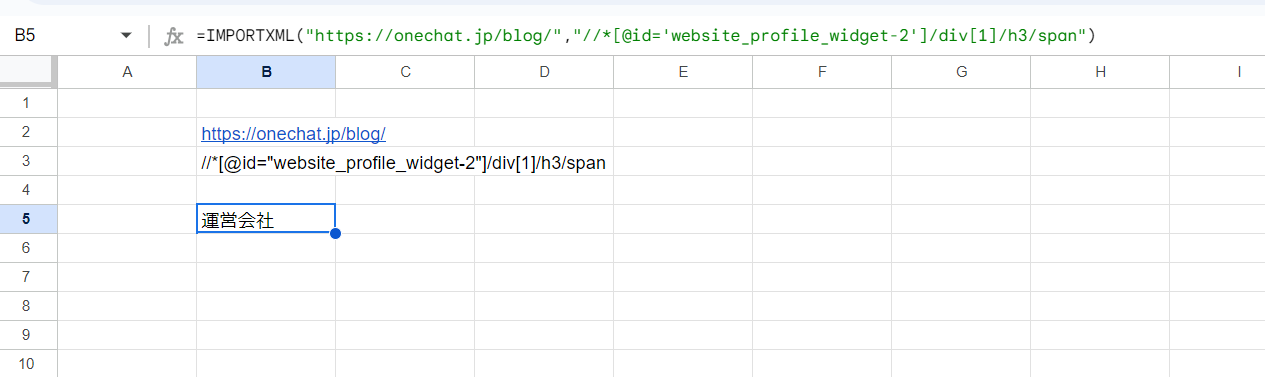This screenshot has height=377, width=1265.
Task: Select row 7 header
Action: pyautogui.click(x=28, y=278)
